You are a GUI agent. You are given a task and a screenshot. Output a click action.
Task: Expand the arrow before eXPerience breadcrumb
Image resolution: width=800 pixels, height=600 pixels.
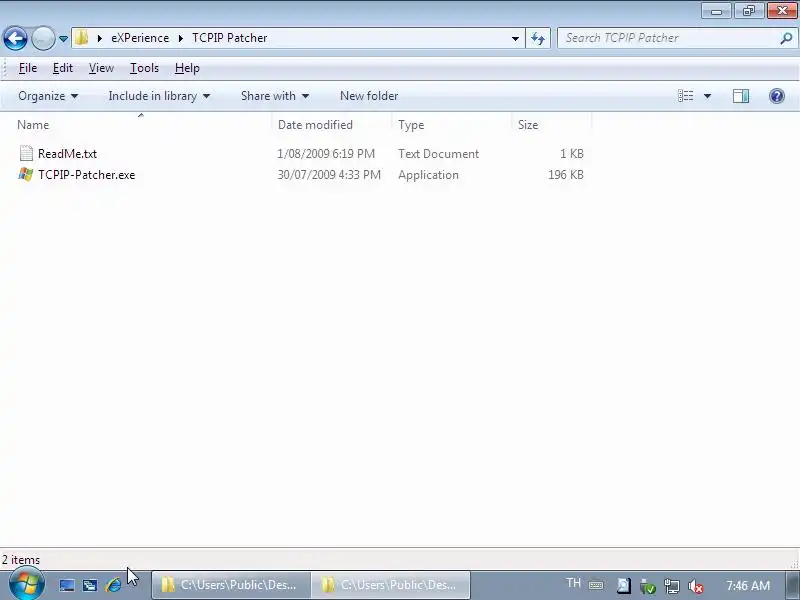[x=99, y=38]
